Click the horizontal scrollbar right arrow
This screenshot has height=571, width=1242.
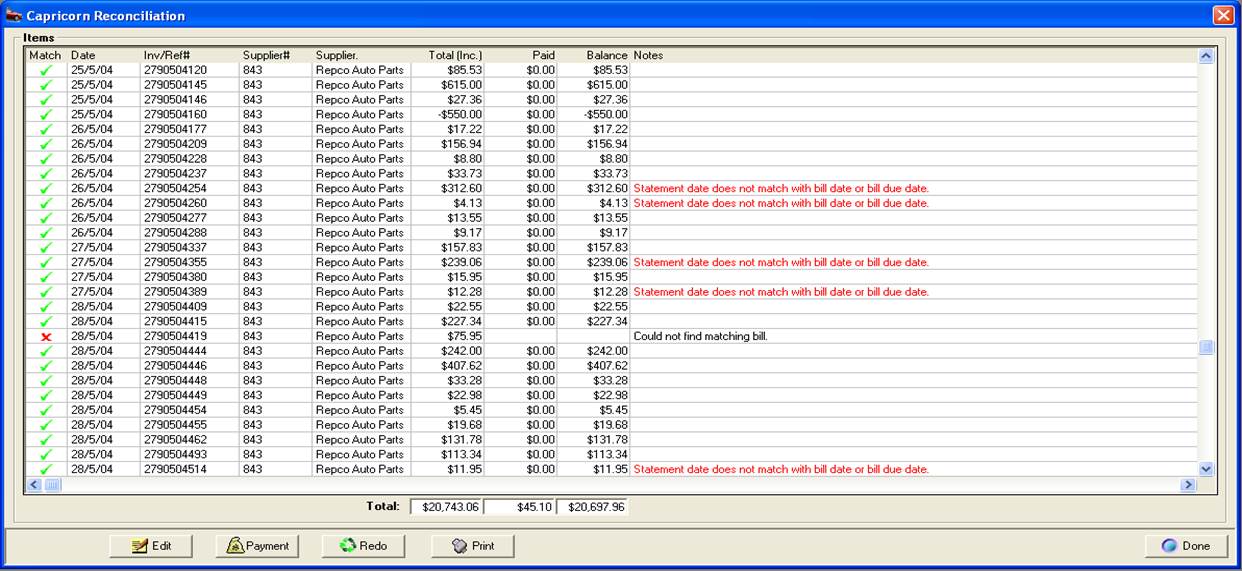1188,485
